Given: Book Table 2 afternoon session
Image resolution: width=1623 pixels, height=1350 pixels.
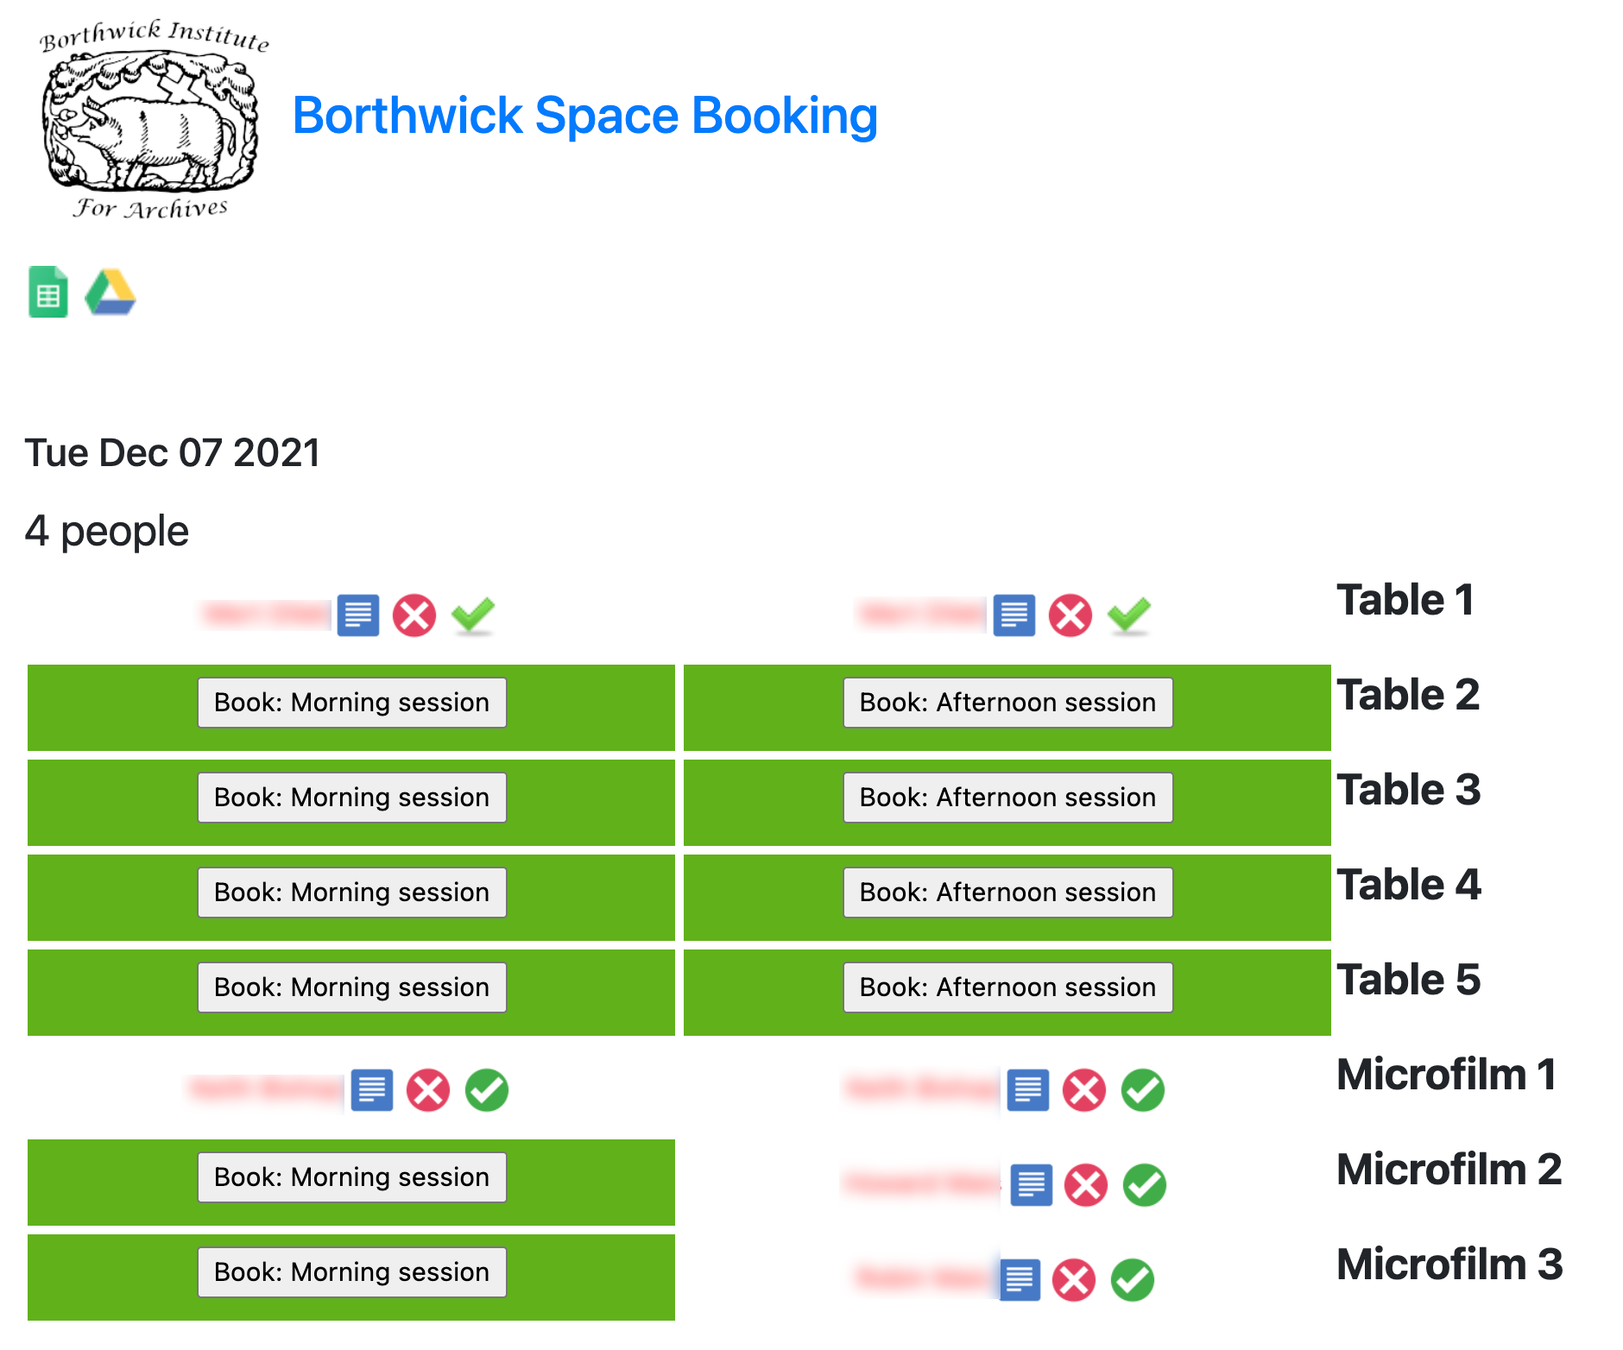Looking at the screenshot, I should [1008, 703].
